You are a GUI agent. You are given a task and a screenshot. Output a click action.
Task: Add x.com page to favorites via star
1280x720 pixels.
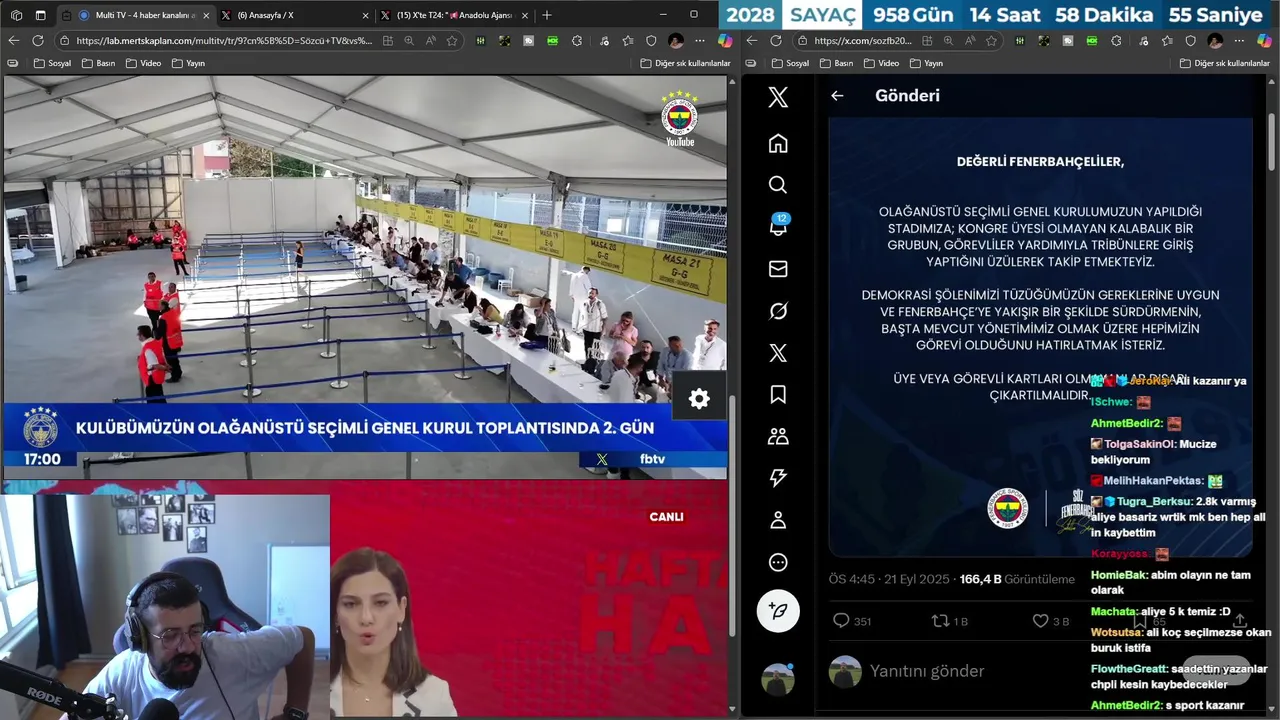coord(991,41)
